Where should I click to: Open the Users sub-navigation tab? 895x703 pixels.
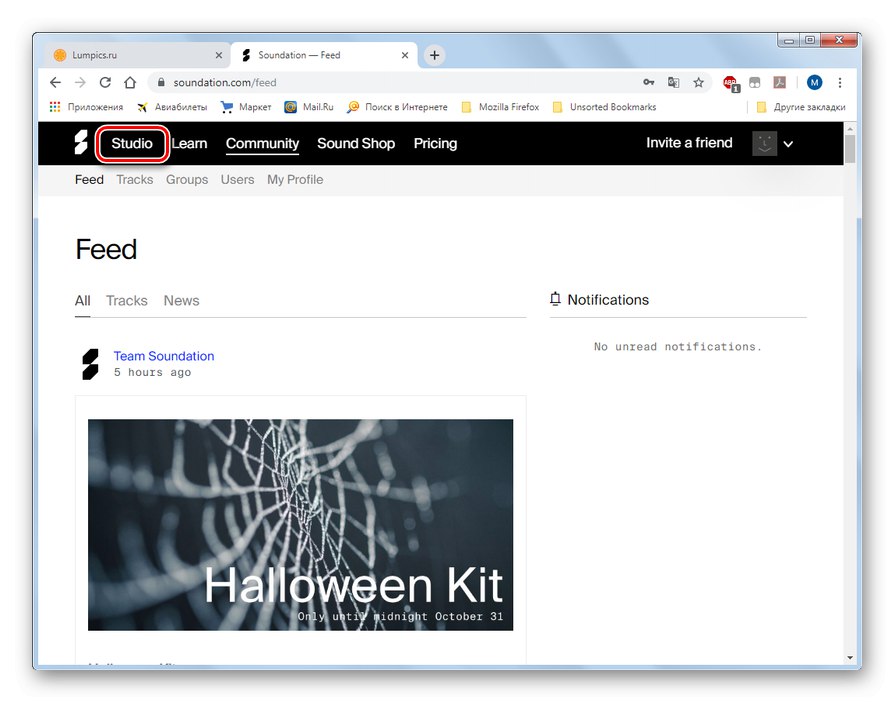pyautogui.click(x=237, y=180)
